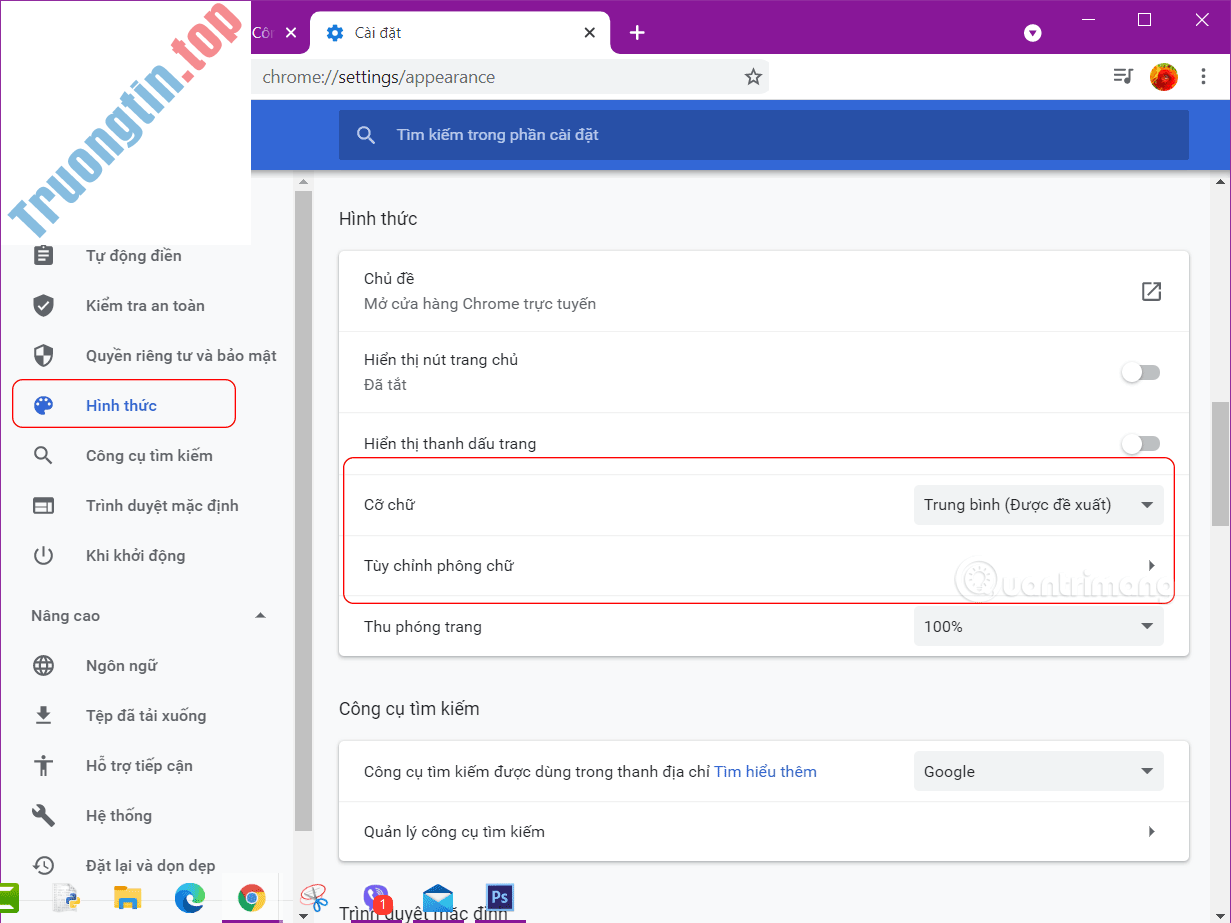The height and width of the screenshot is (923, 1231).
Task: Collapse the Nâng cao section
Action: pyautogui.click(x=260, y=615)
